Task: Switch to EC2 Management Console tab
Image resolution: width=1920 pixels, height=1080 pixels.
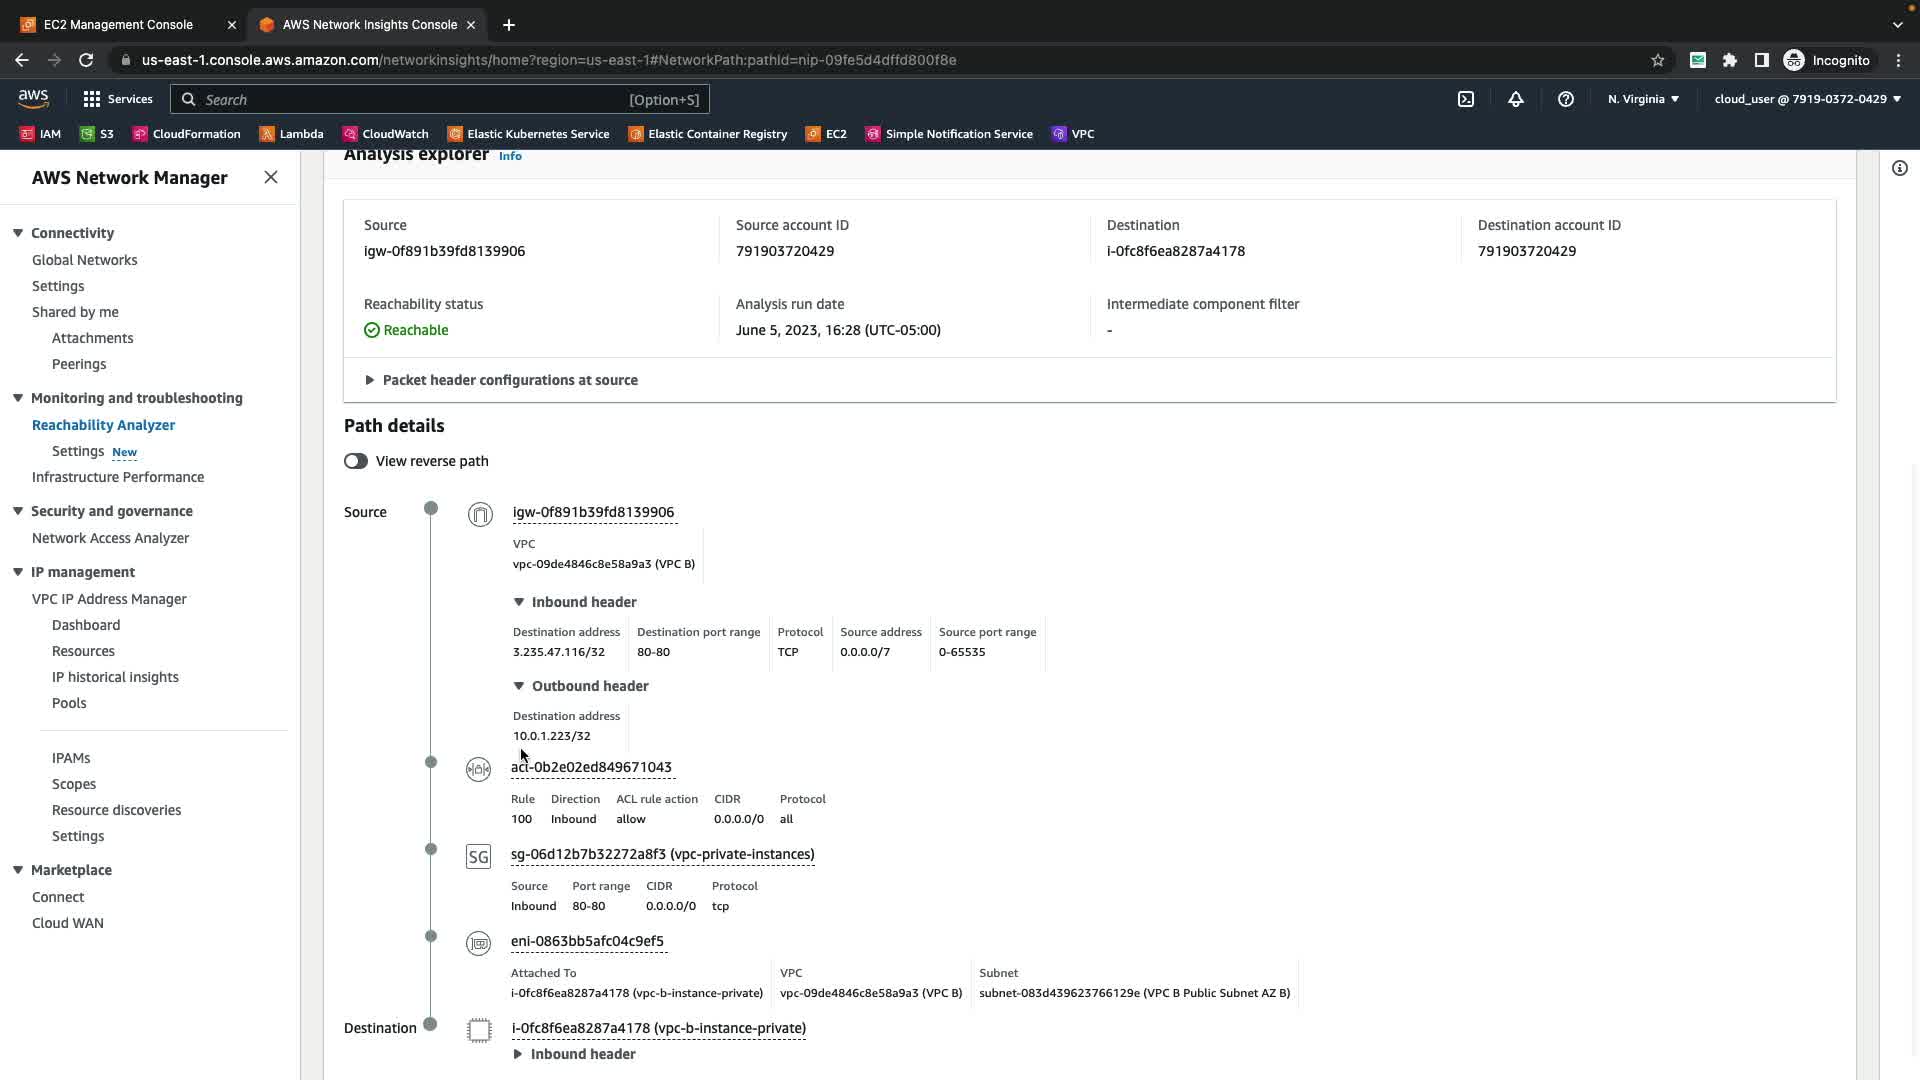Action: point(118,24)
